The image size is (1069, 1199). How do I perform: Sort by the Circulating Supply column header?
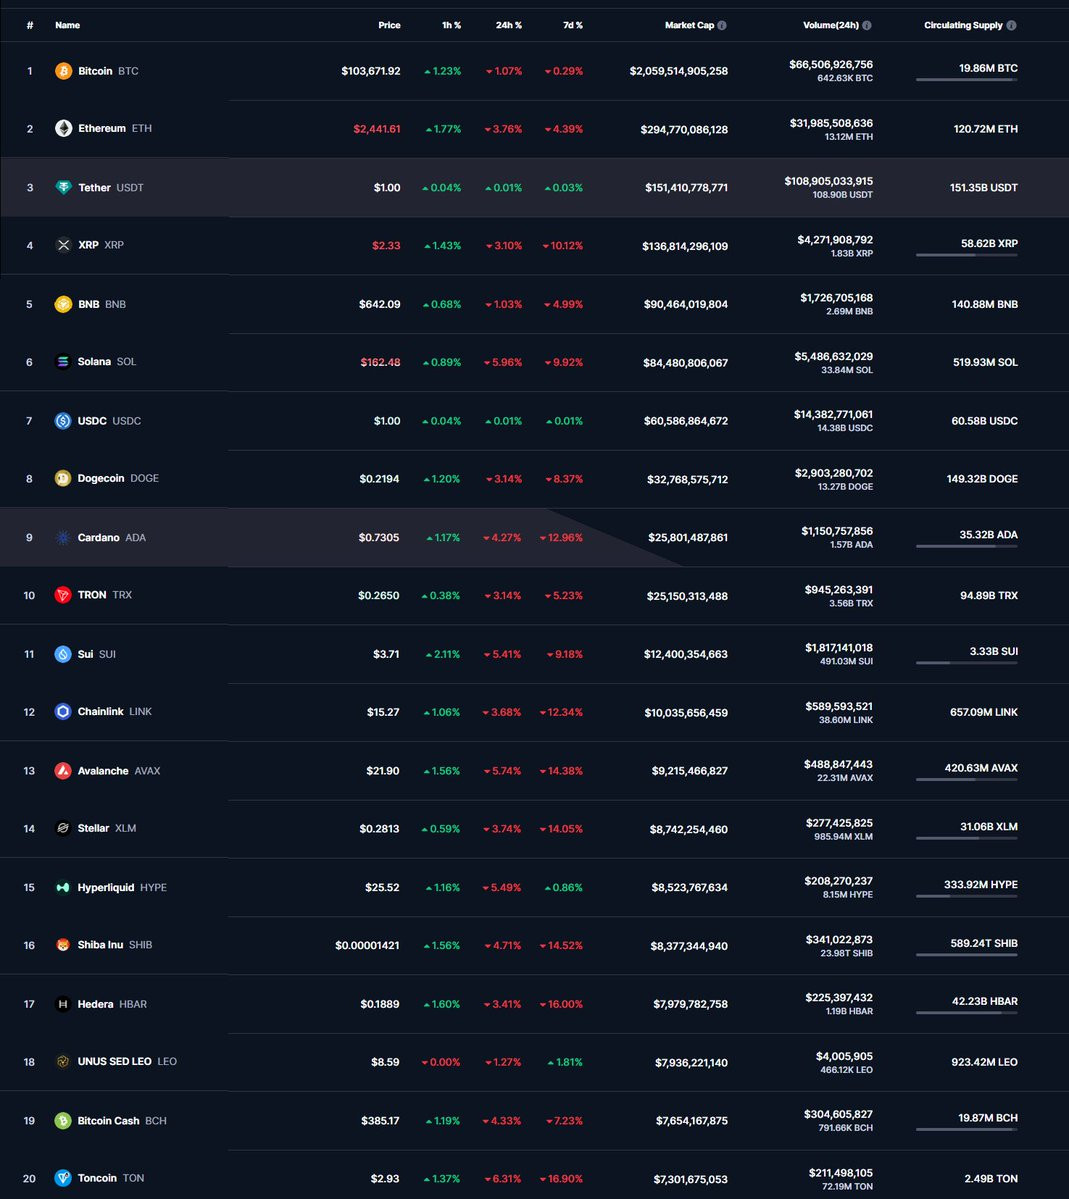(963, 25)
